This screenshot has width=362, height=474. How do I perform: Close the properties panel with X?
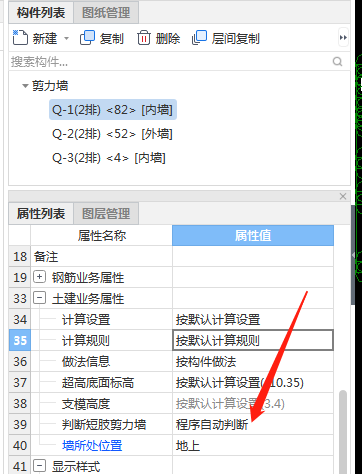pyautogui.click(x=343, y=196)
